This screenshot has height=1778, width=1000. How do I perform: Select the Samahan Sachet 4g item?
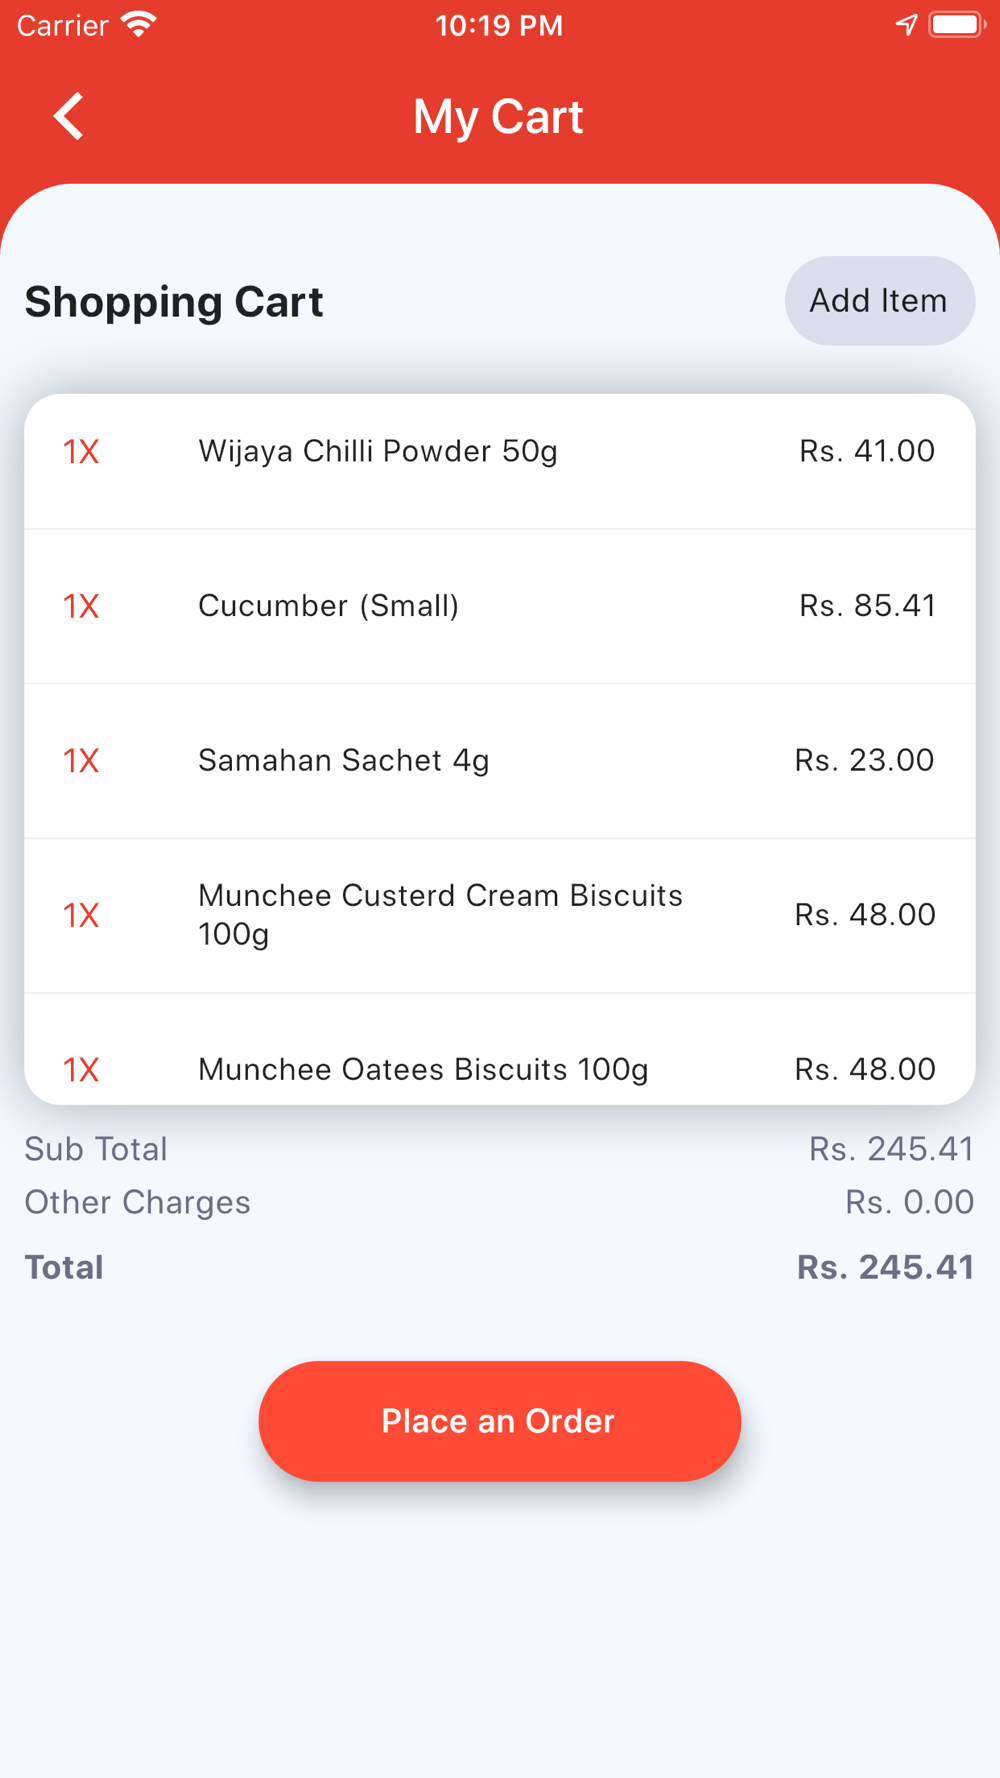(500, 761)
